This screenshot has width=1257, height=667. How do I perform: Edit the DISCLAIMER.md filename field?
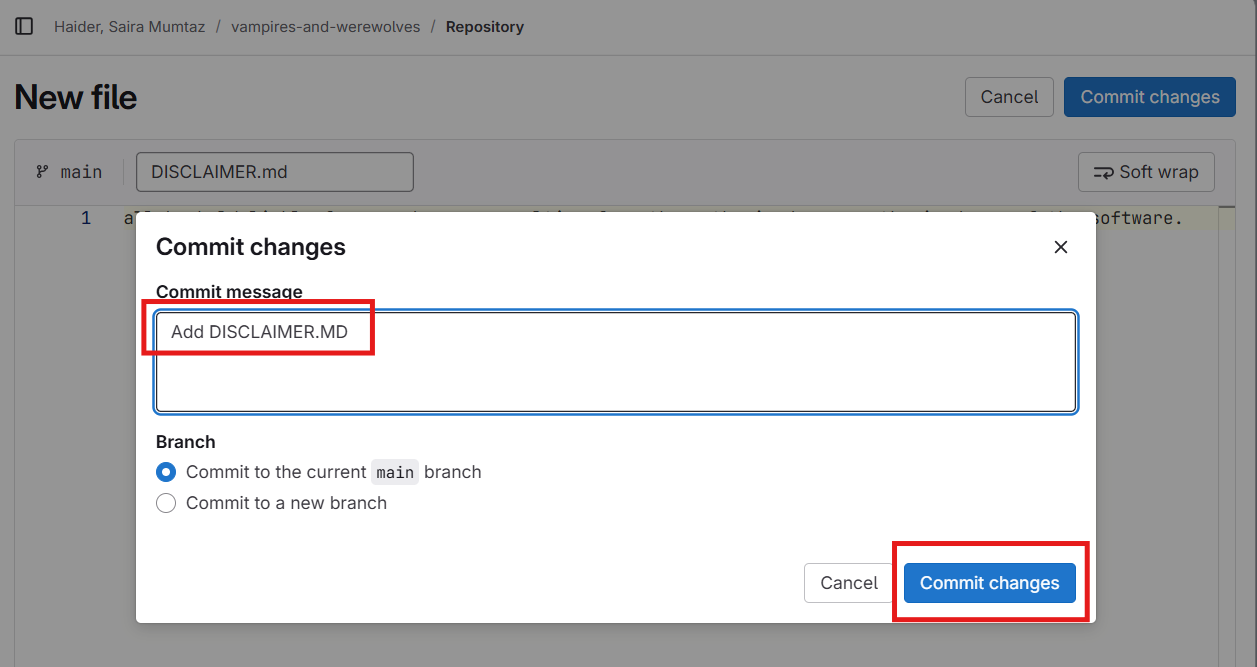tap(275, 172)
